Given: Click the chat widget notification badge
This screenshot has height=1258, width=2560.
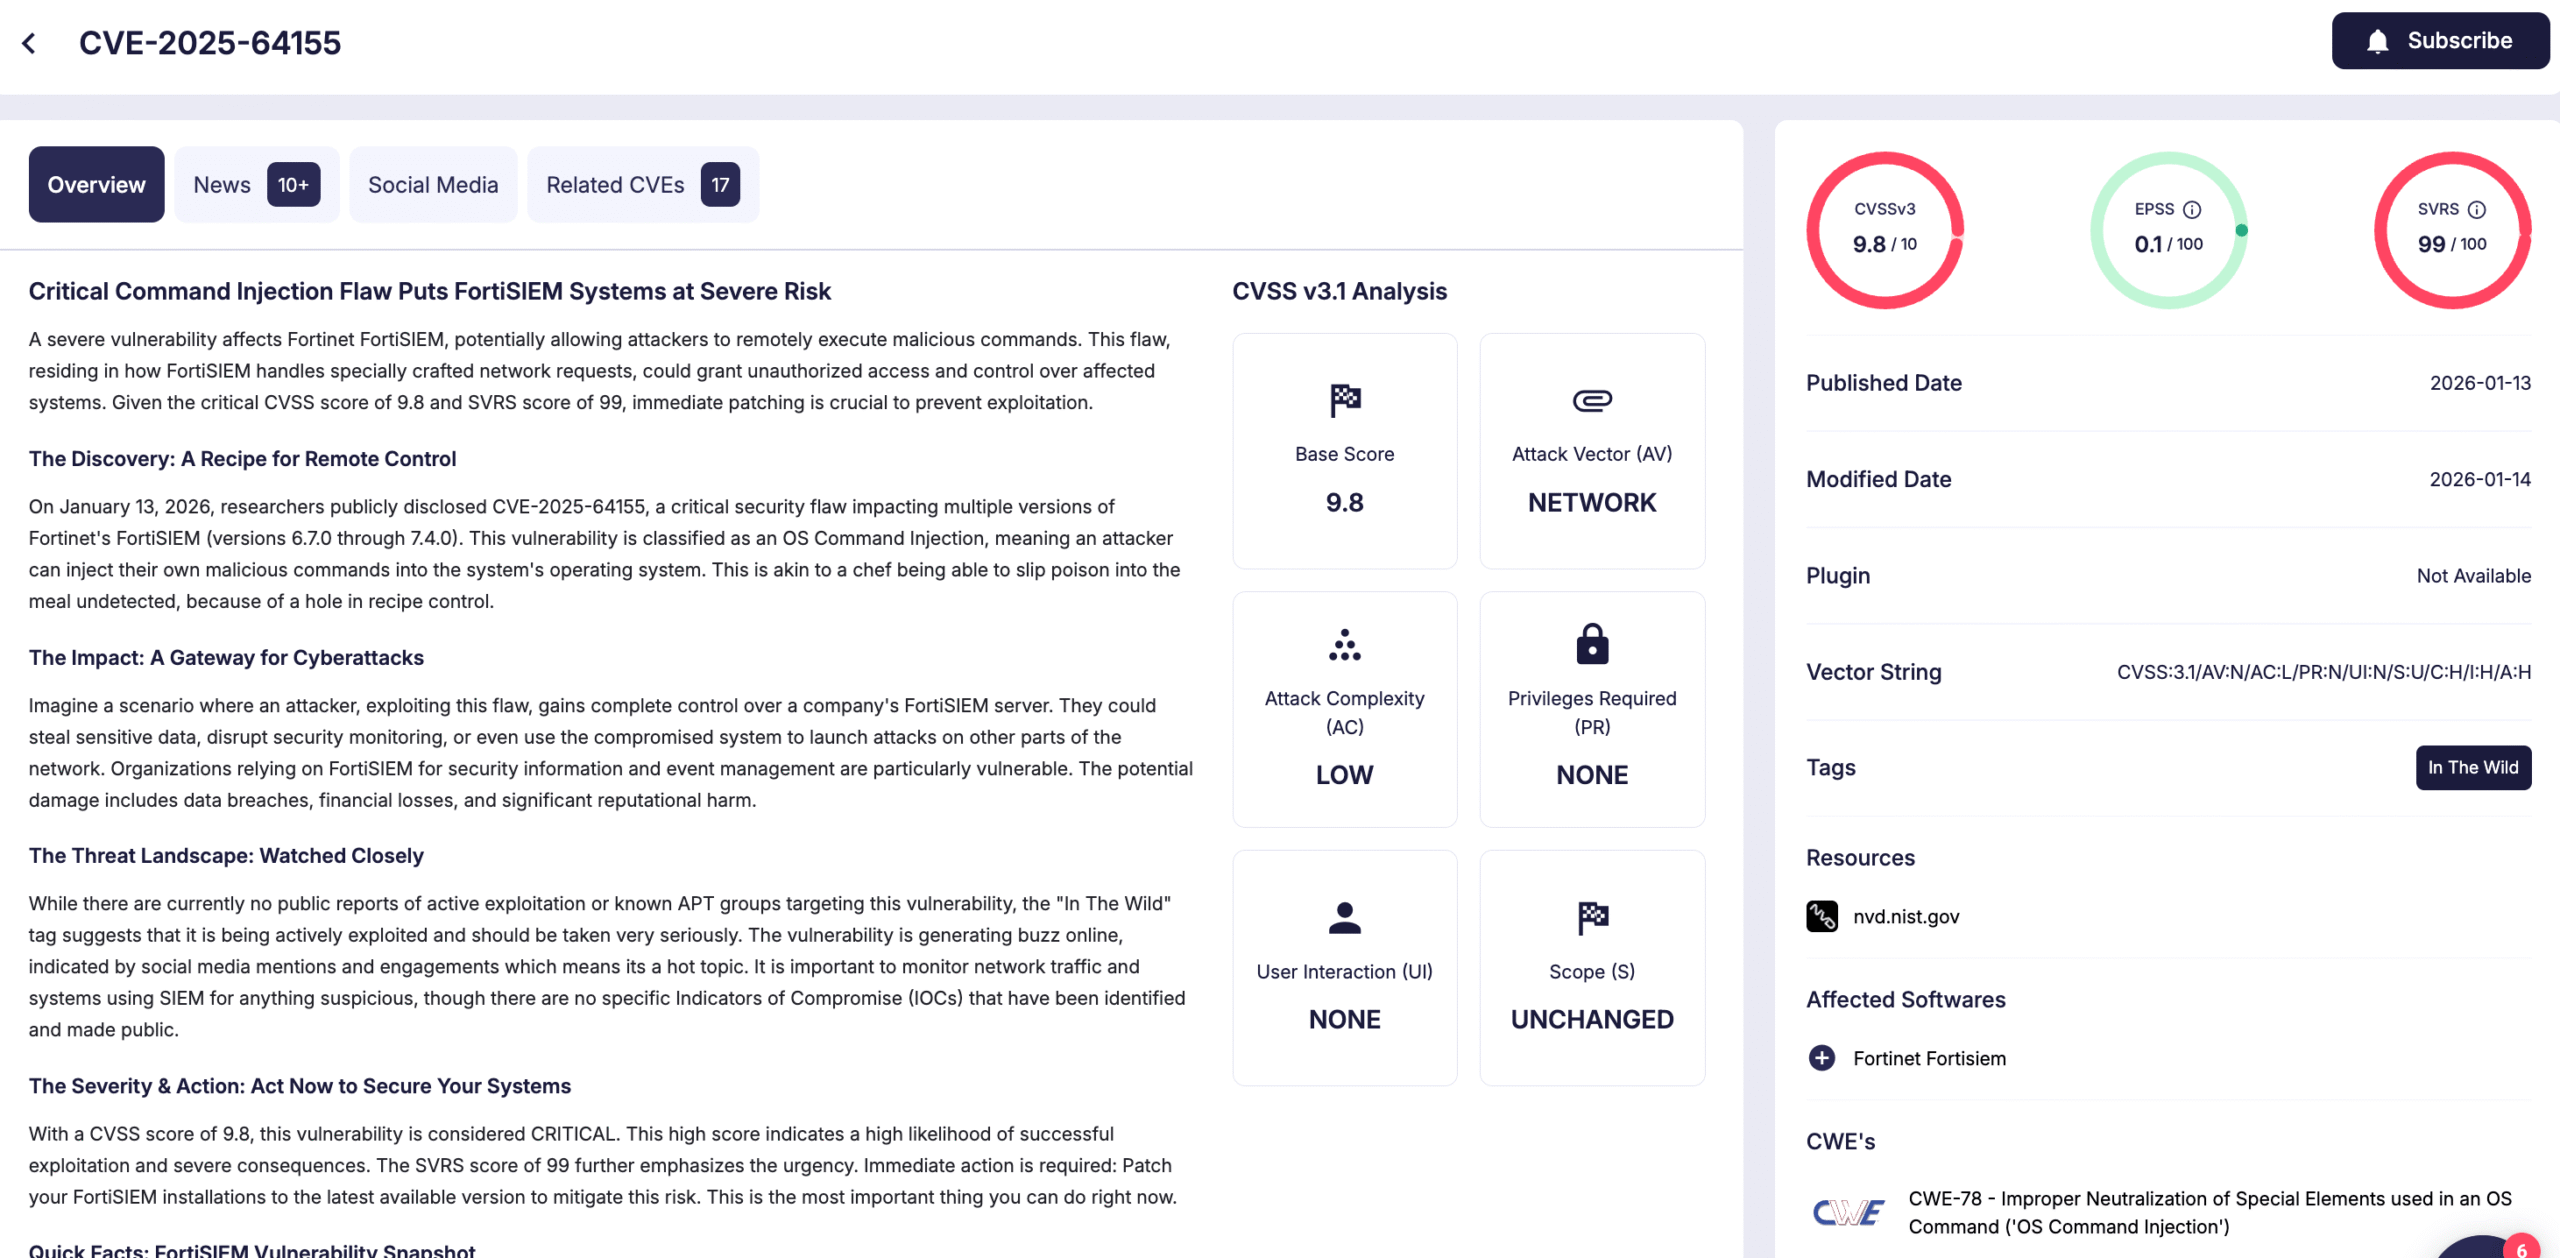Looking at the screenshot, I should pyautogui.click(x=2521, y=1248).
